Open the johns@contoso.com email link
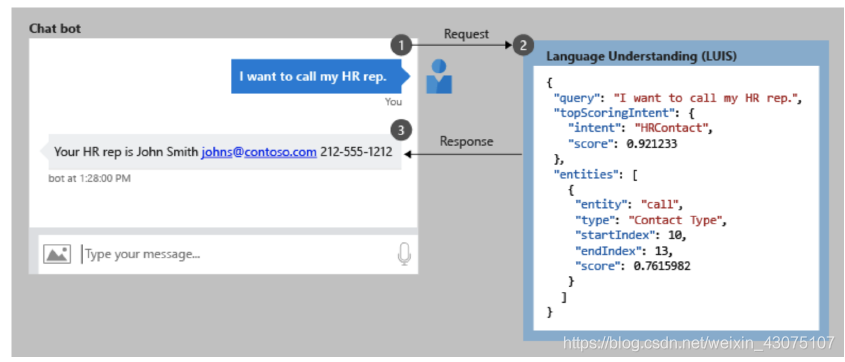 [259, 152]
